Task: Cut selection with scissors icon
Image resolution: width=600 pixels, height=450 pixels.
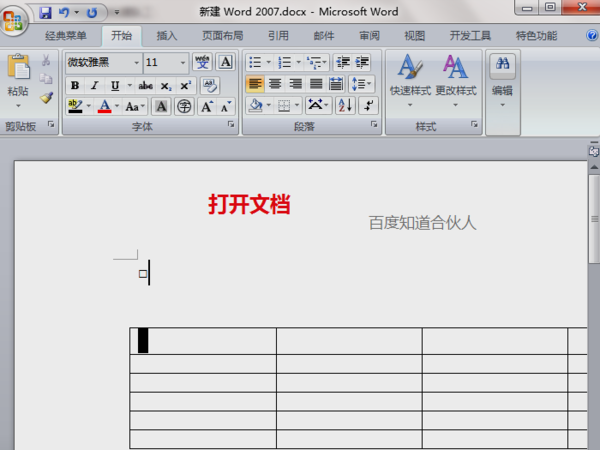Action: click(46, 60)
